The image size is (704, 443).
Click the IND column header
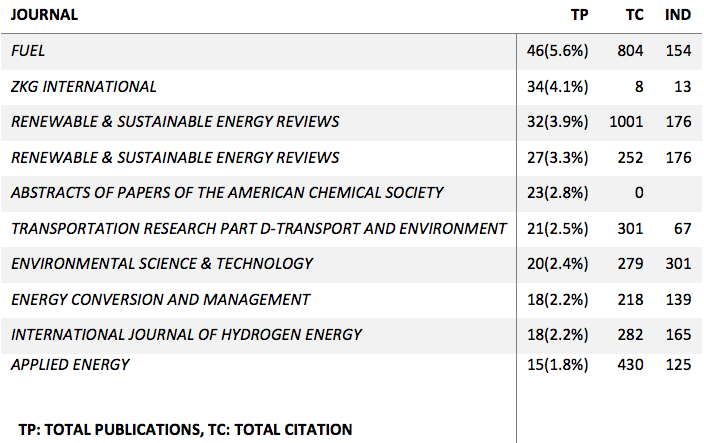[x=678, y=15]
